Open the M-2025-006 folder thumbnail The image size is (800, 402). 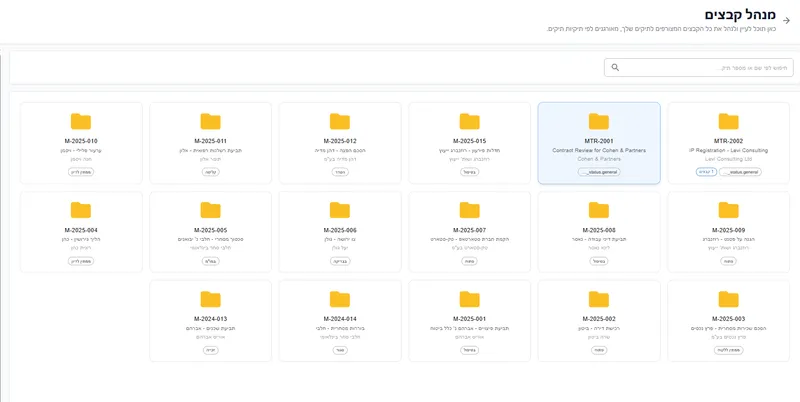tap(340, 209)
